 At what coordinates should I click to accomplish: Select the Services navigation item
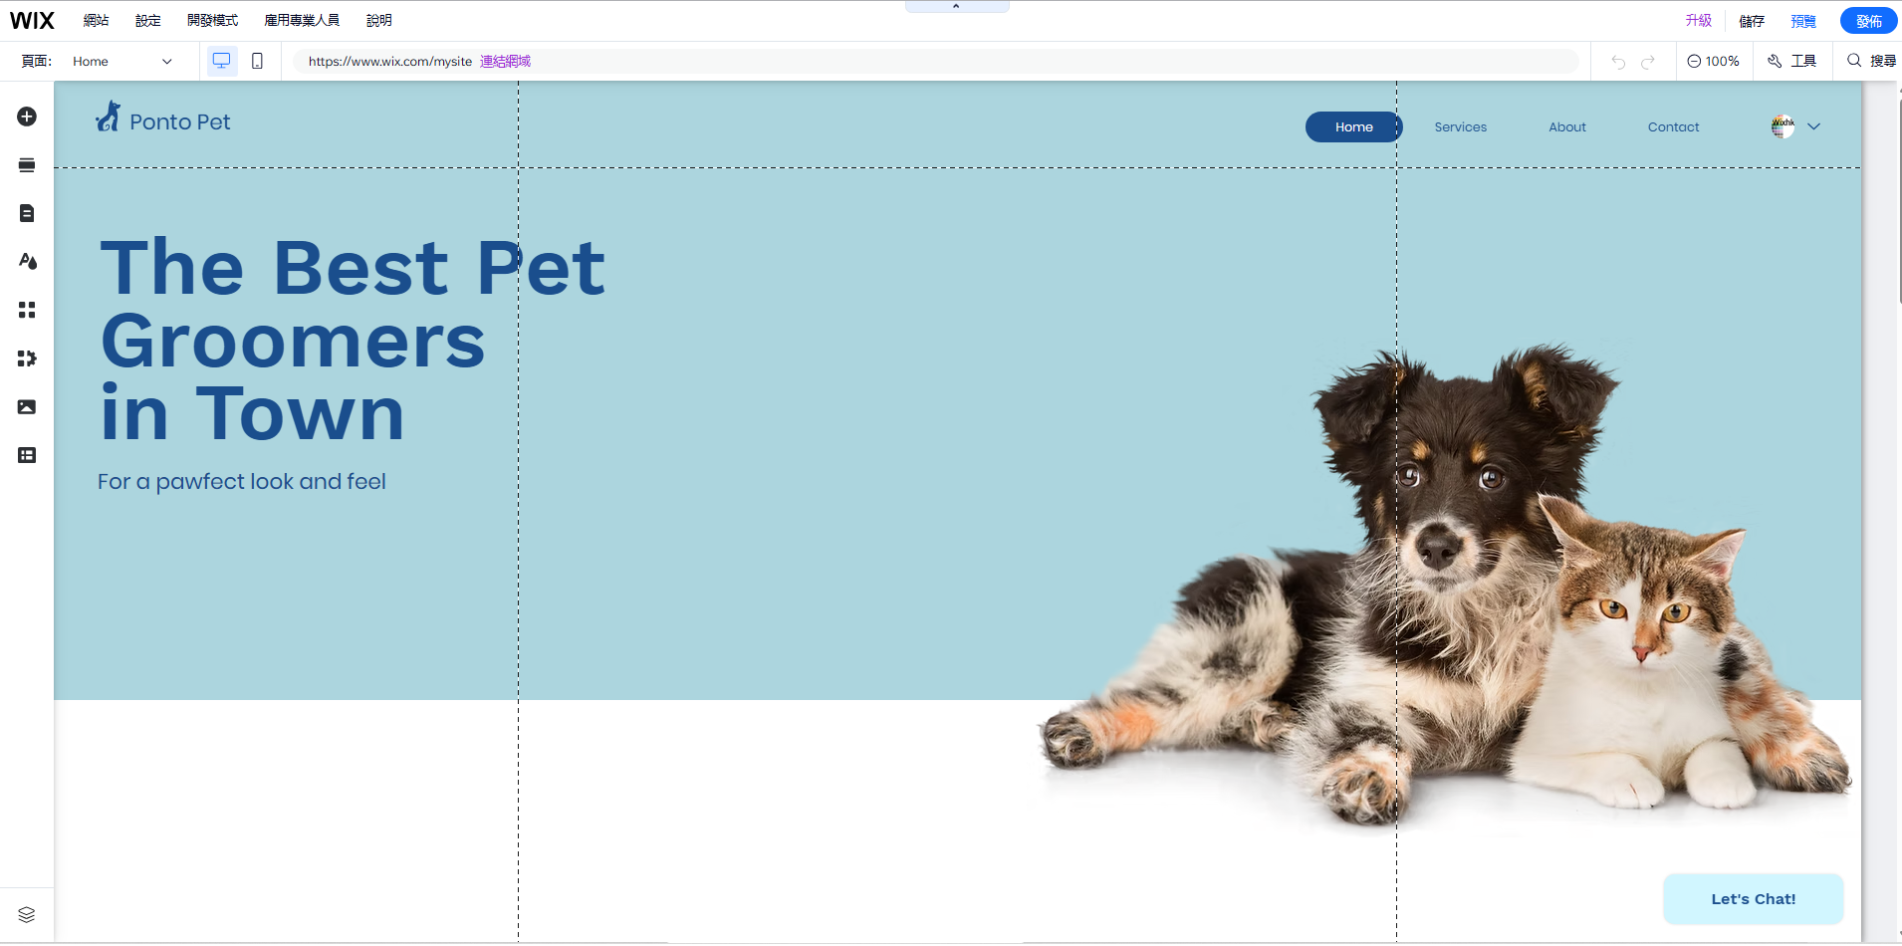click(1460, 127)
